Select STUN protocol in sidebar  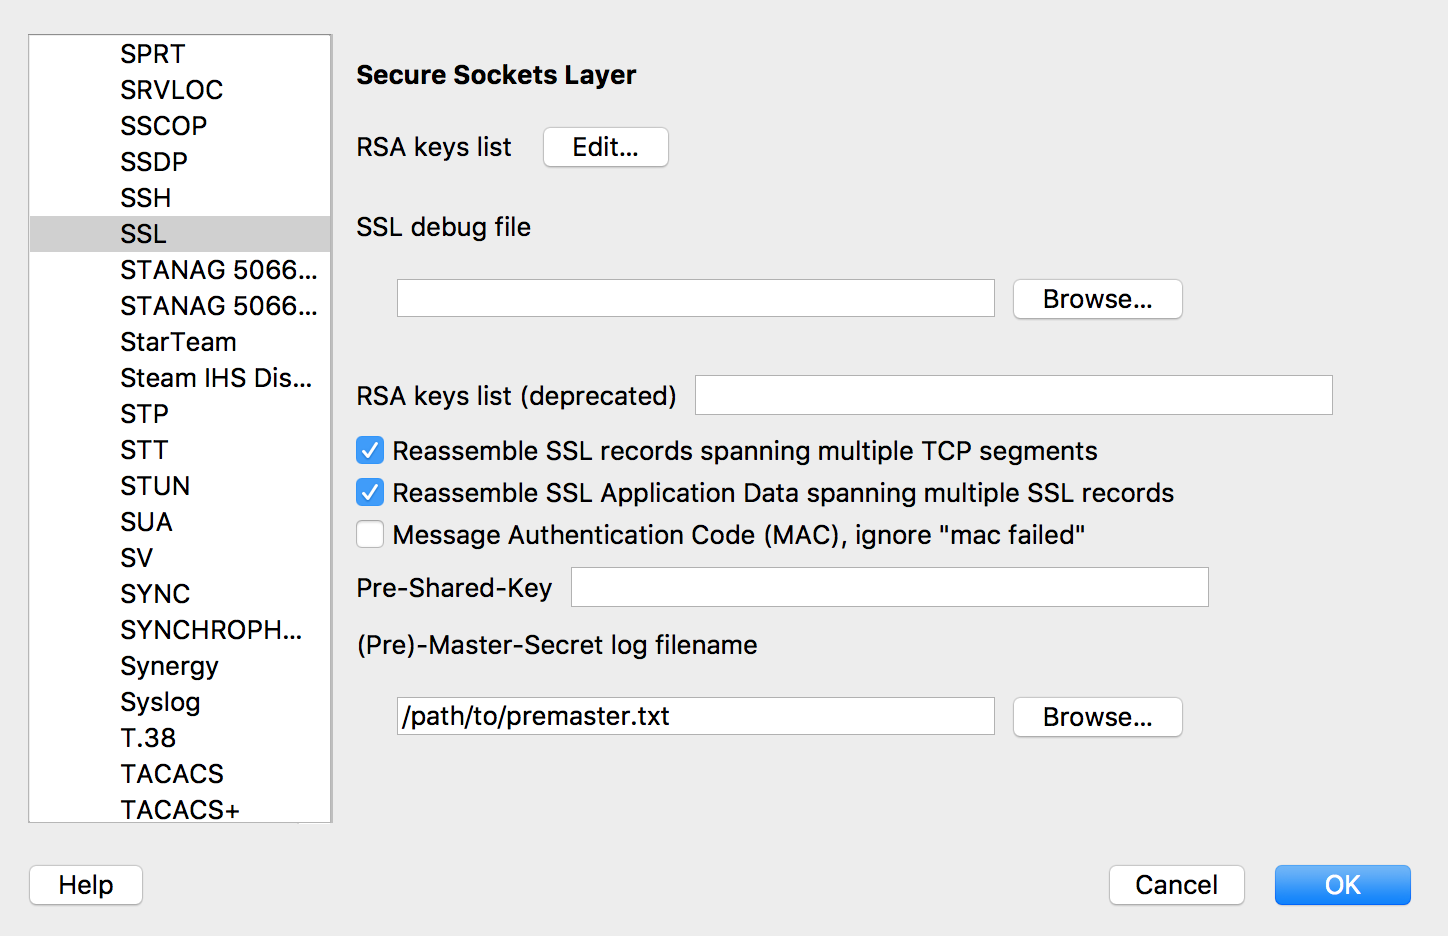point(155,486)
